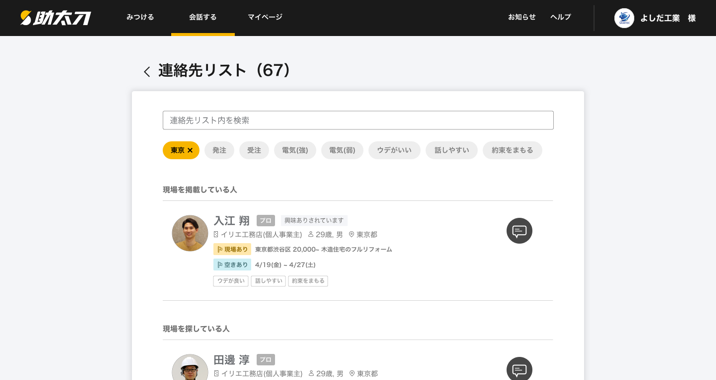The width and height of the screenshot is (716, 380).
Task: Open 田邊 淳 profile photo
Action: pyautogui.click(x=190, y=367)
